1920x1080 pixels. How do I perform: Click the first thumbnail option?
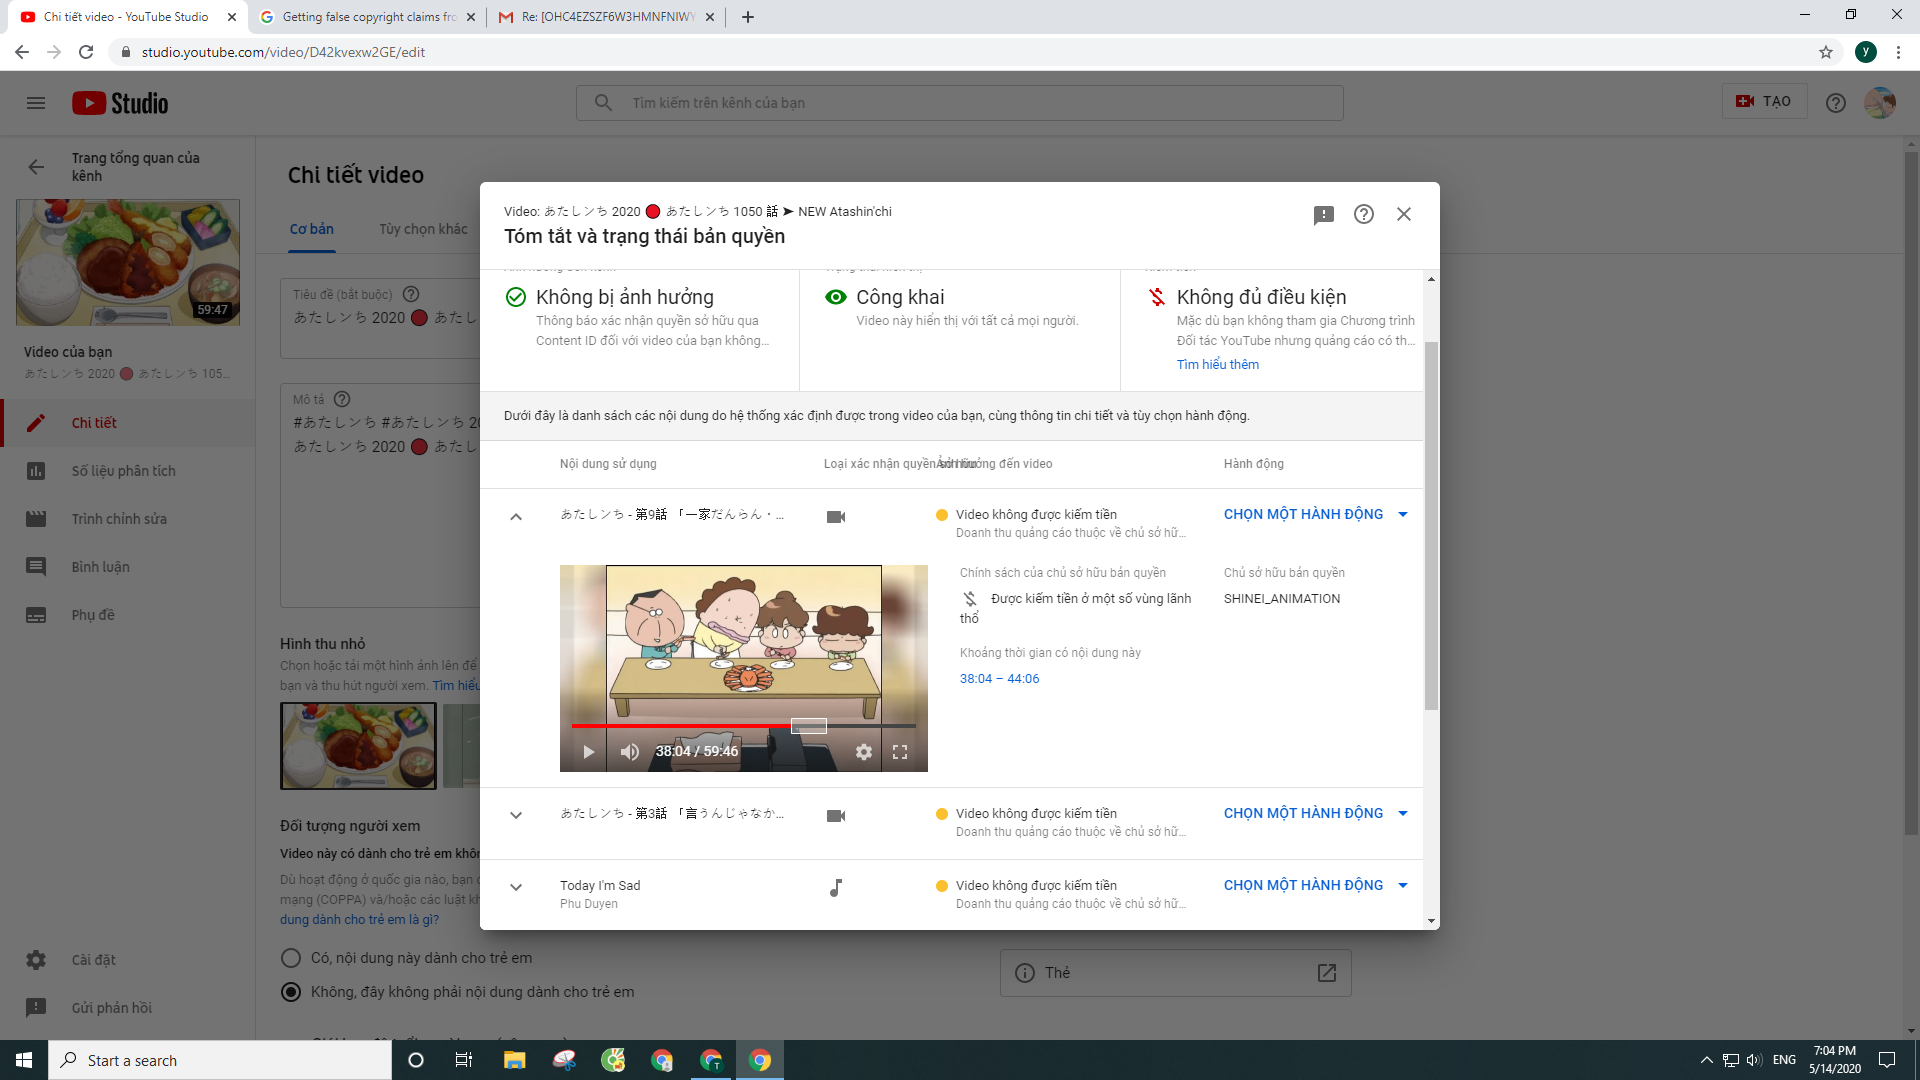[358, 746]
